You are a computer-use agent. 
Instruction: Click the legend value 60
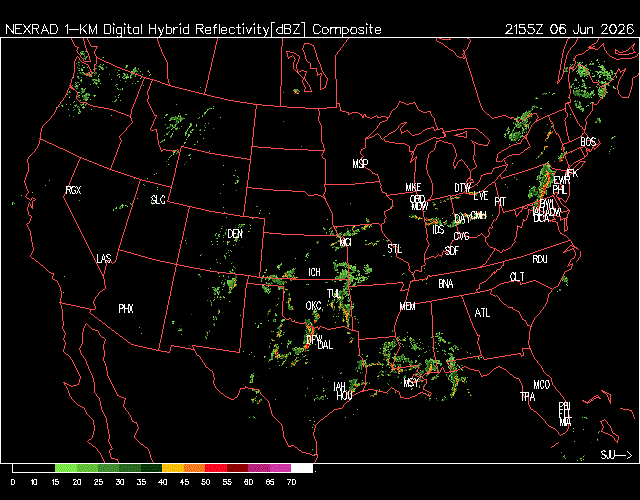click(x=248, y=482)
